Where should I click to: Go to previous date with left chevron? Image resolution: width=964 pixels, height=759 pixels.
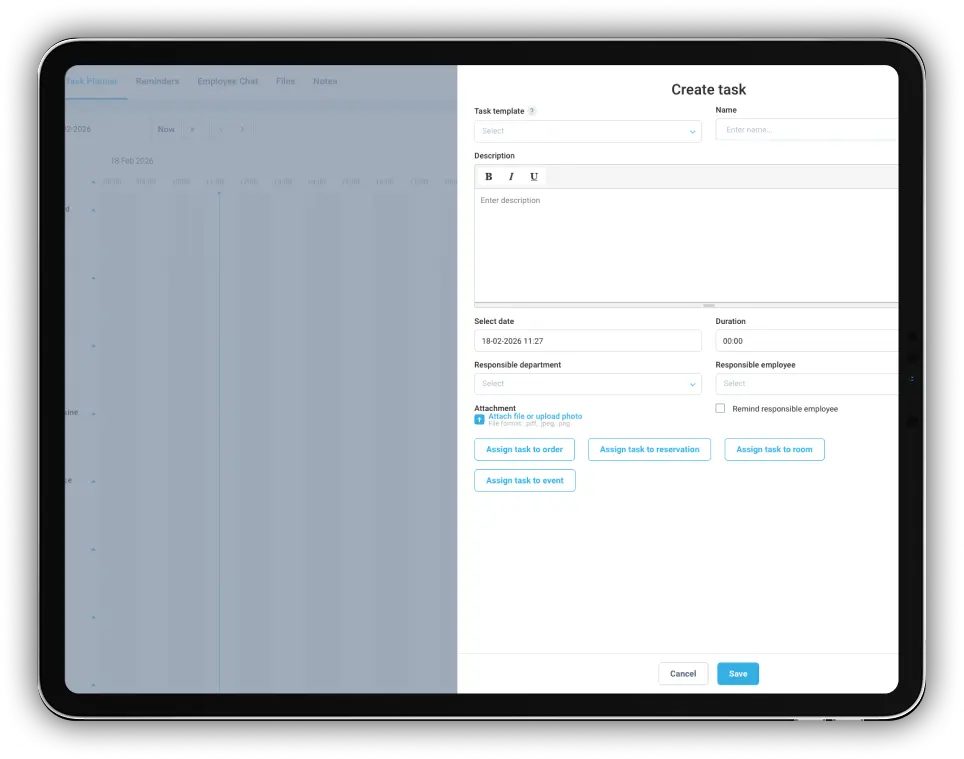[x=221, y=130]
